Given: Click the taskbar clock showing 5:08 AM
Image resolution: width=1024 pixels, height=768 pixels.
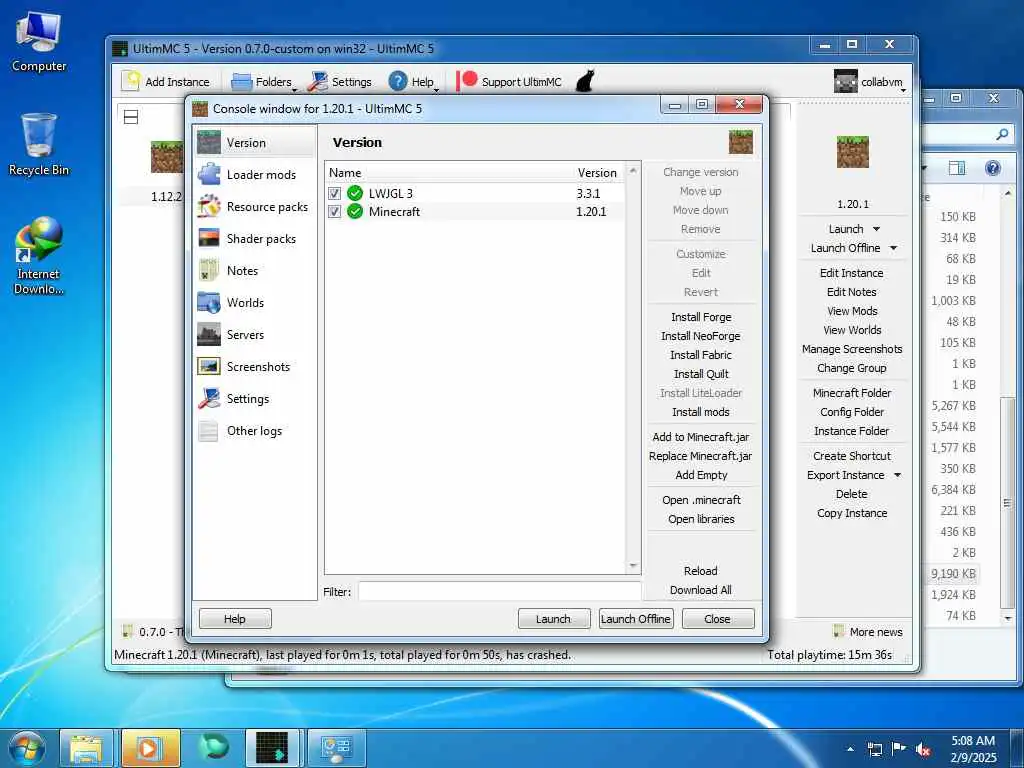Looking at the screenshot, I should 973,748.
